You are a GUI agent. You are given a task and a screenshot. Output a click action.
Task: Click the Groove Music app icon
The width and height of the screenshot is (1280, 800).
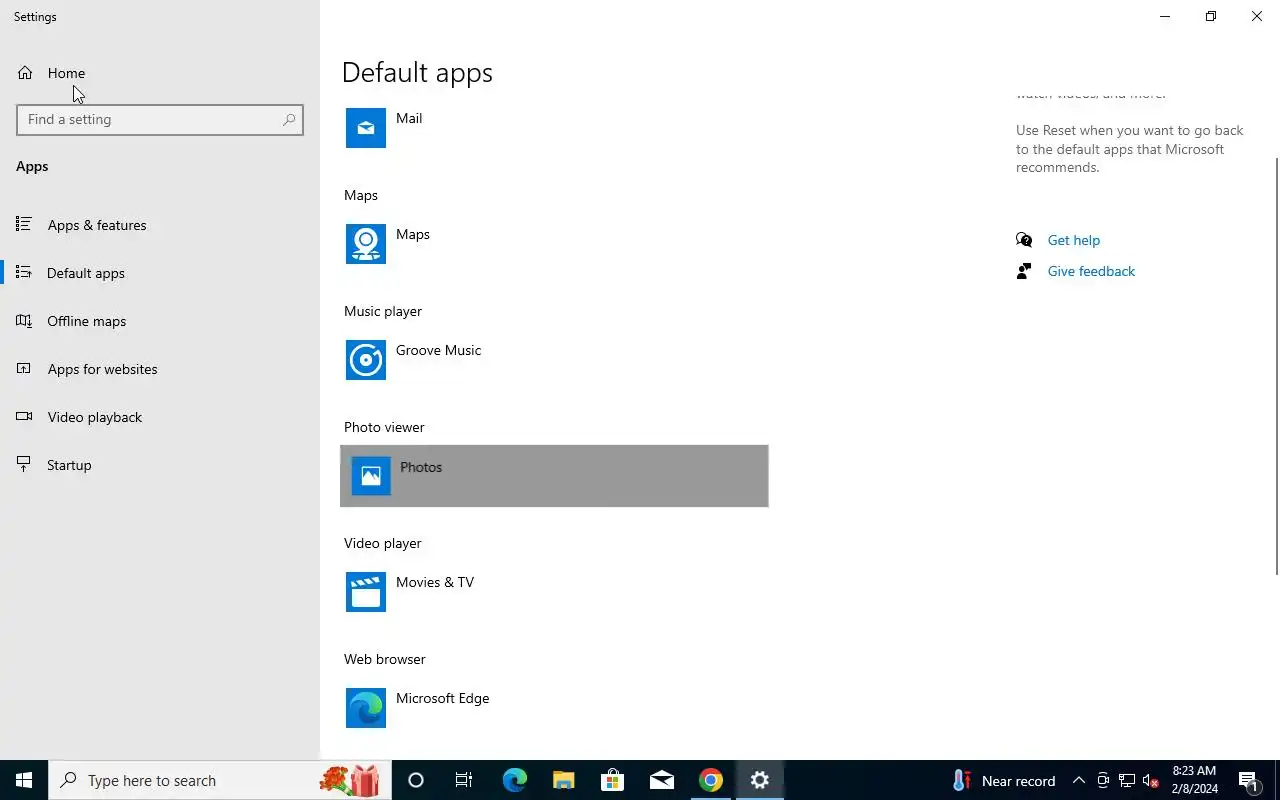pyautogui.click(x=366, y=360)
